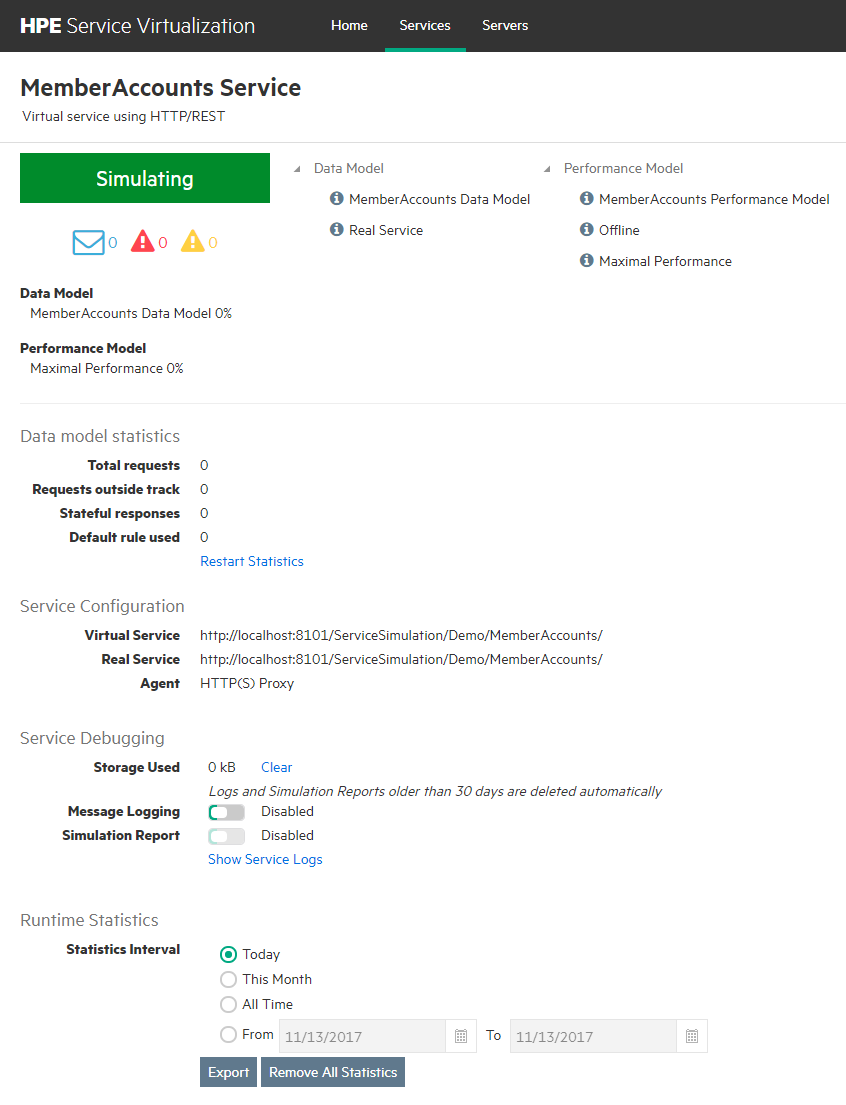The width and height of the screenshot is (846, 1105).
Task: Select the All Time radio button
Action: (x=229, y=1004)
